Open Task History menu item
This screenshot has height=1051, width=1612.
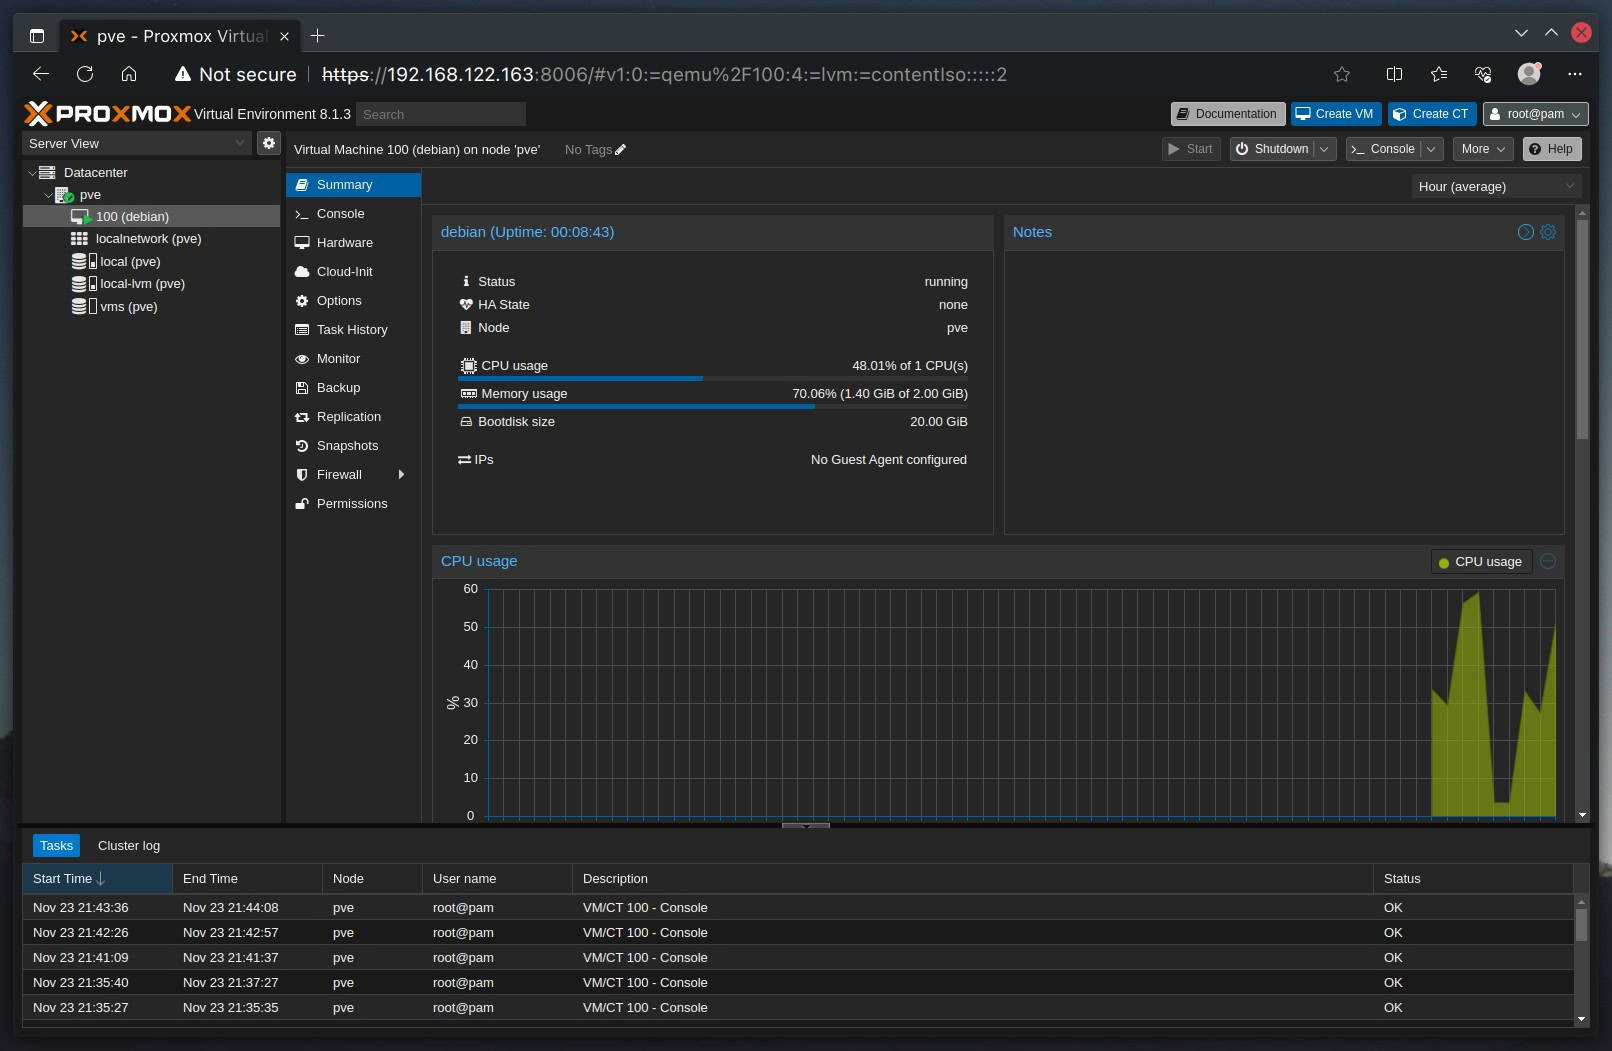coord(353,330)
